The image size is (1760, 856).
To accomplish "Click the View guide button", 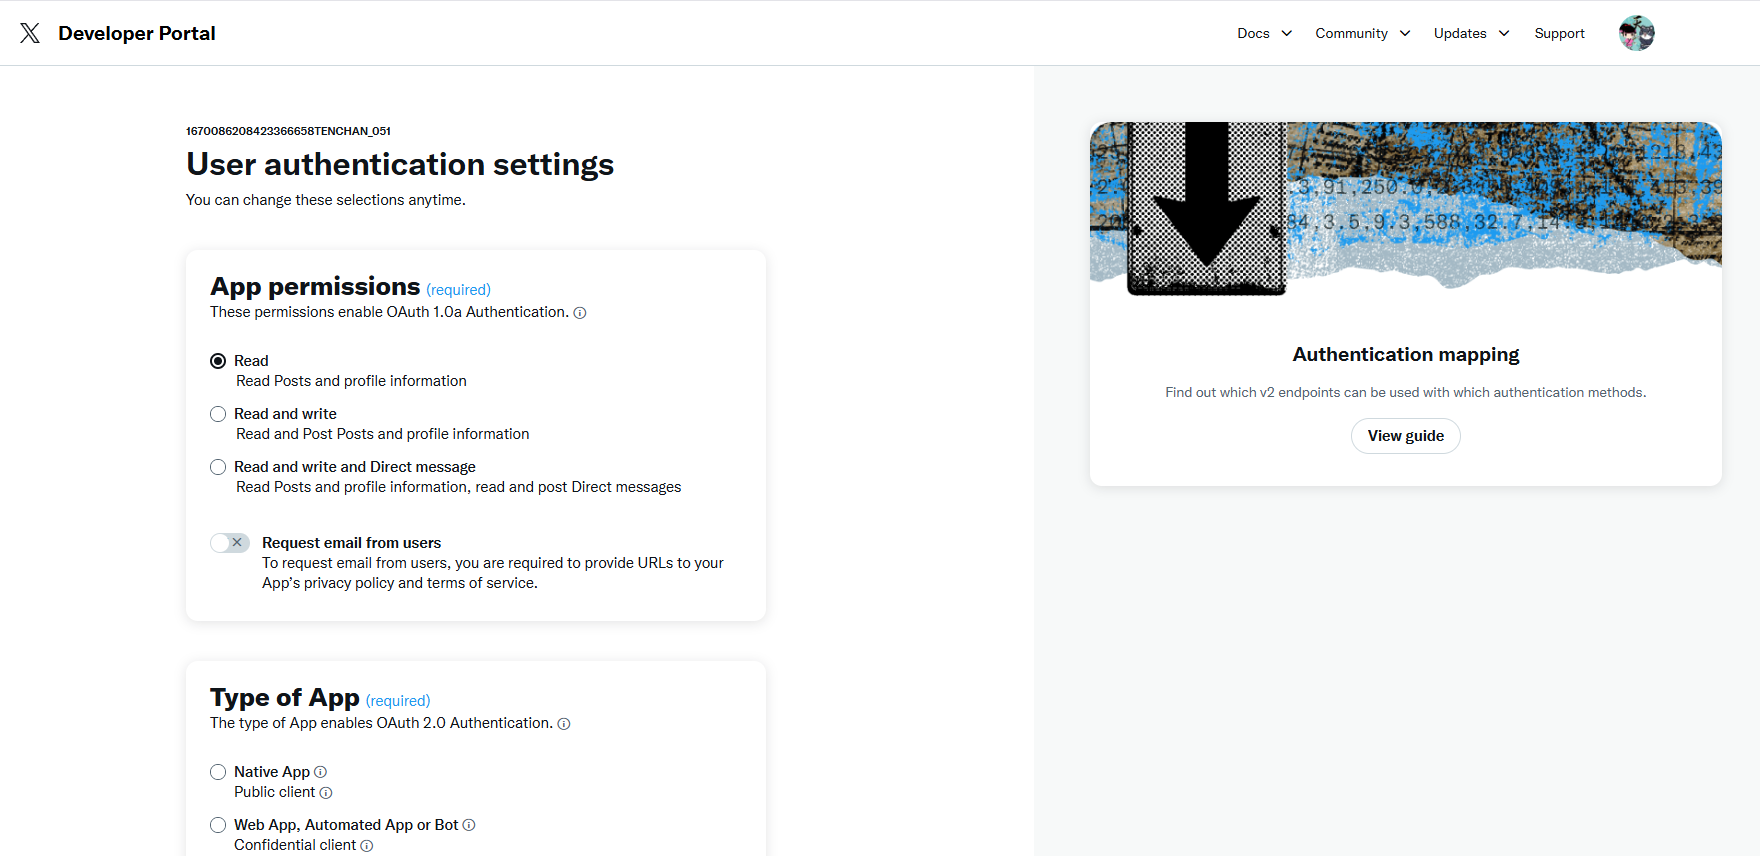I will tap(1405, 436).
